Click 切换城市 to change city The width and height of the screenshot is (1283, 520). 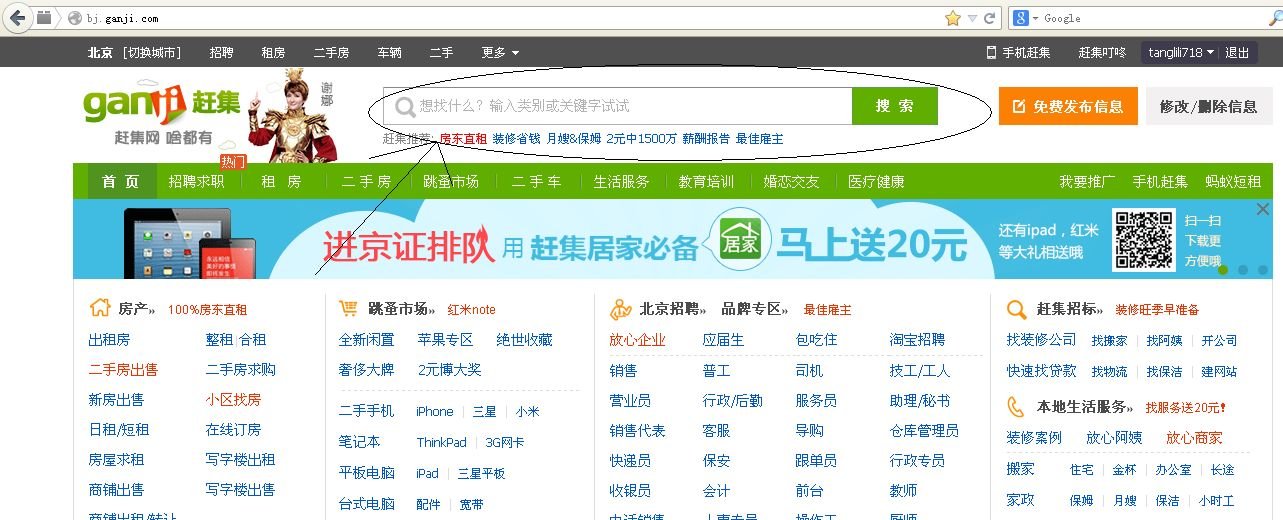tap(152, 53)
